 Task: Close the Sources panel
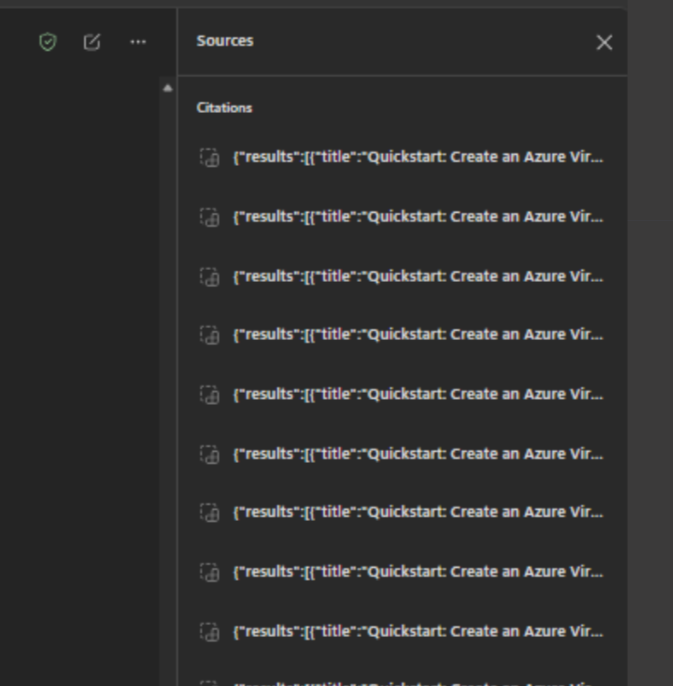[x=604, y=42]
